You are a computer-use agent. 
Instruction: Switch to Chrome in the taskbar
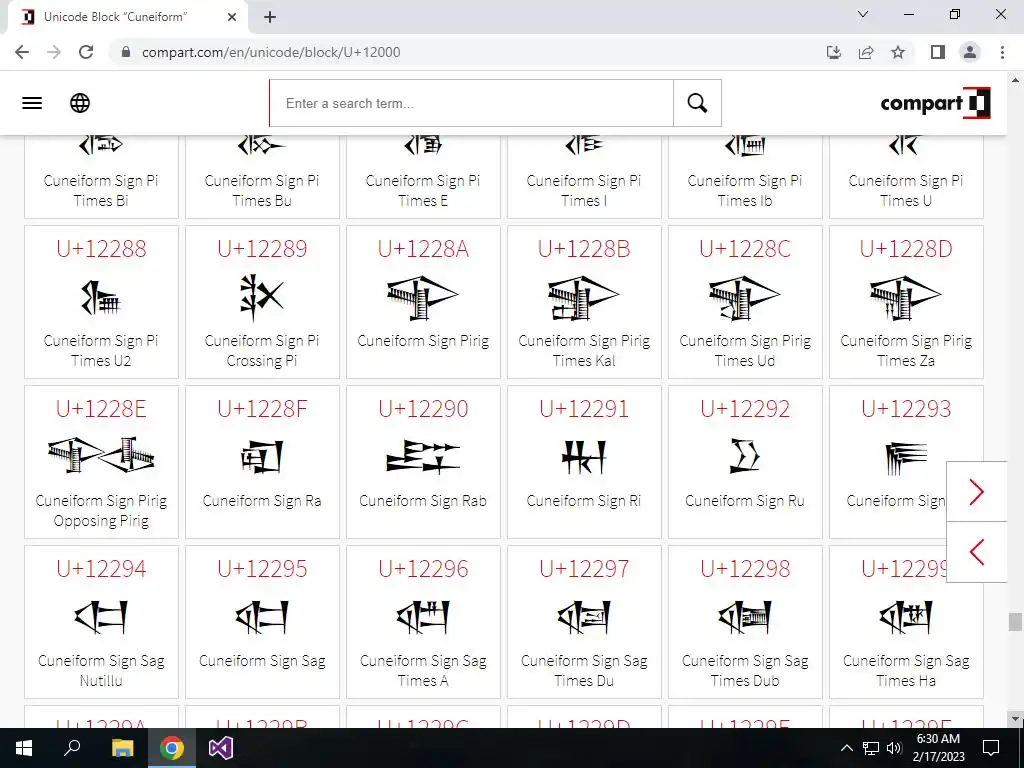pyautogui.click(x=172, y=748)
